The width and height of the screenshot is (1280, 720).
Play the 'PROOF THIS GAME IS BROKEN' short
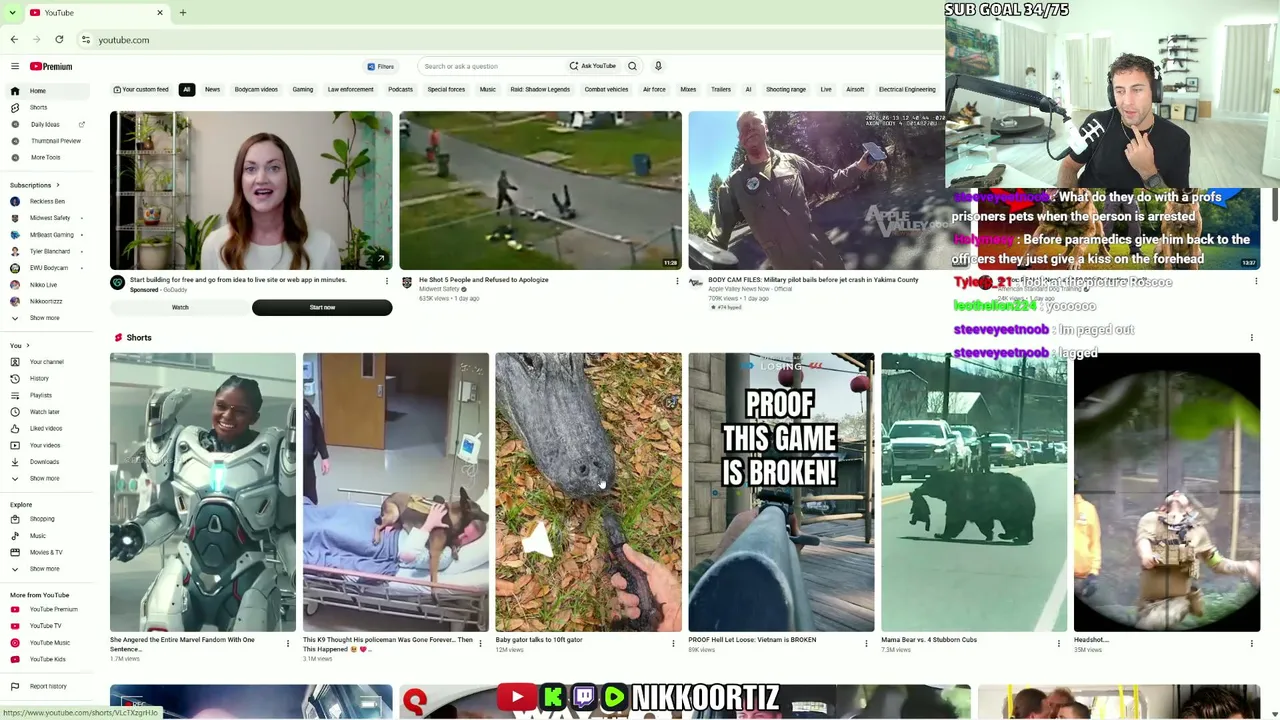(x=781, y=492)
